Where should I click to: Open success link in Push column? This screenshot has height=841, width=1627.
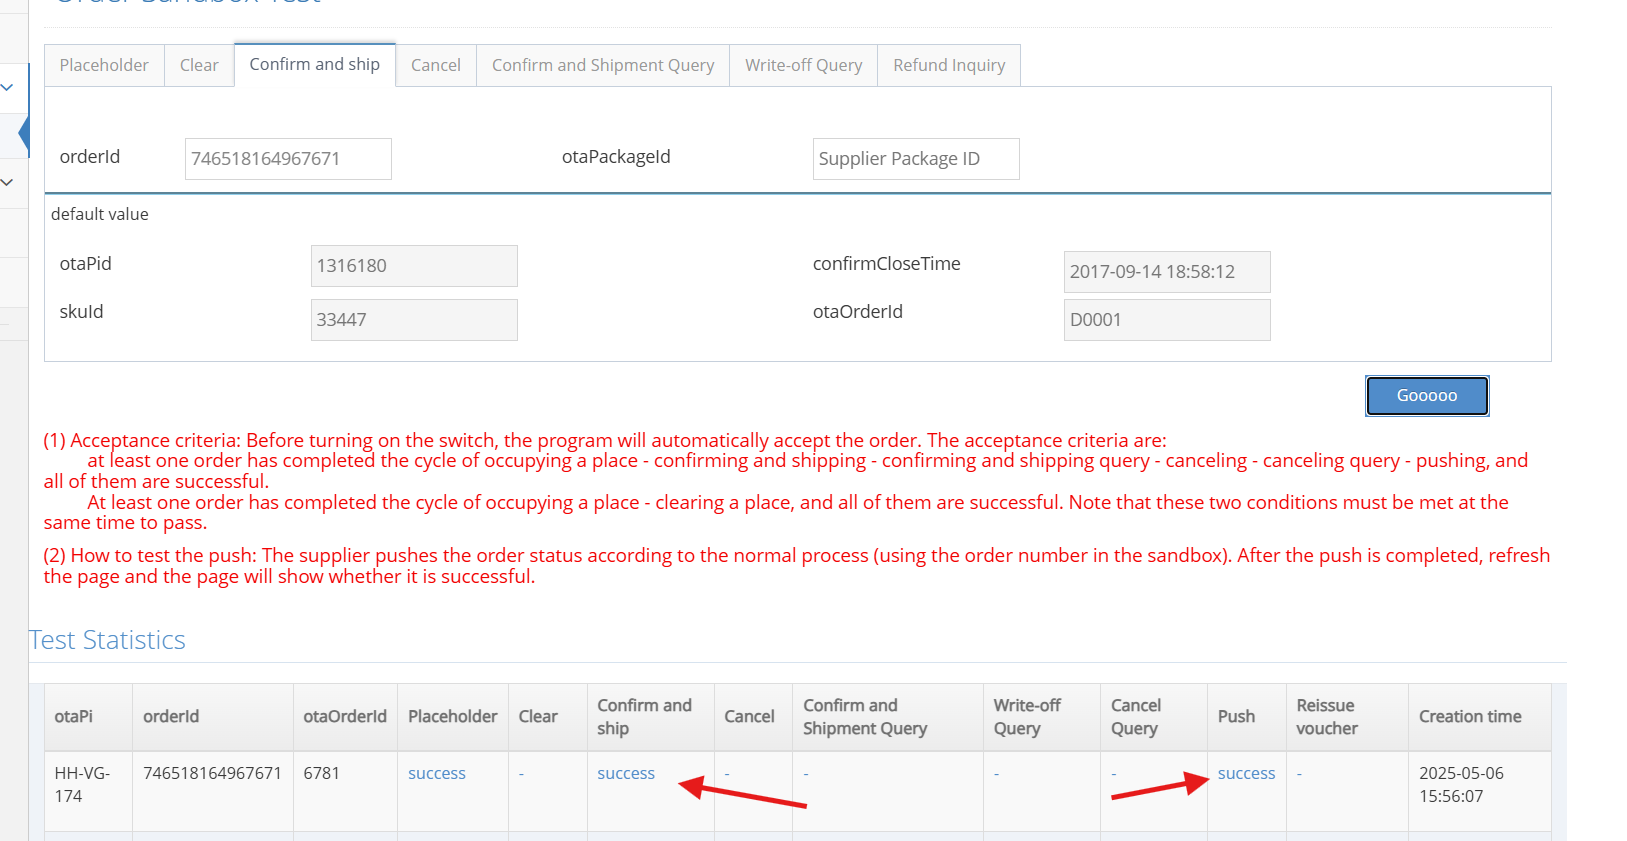[x=1246, y=773]
